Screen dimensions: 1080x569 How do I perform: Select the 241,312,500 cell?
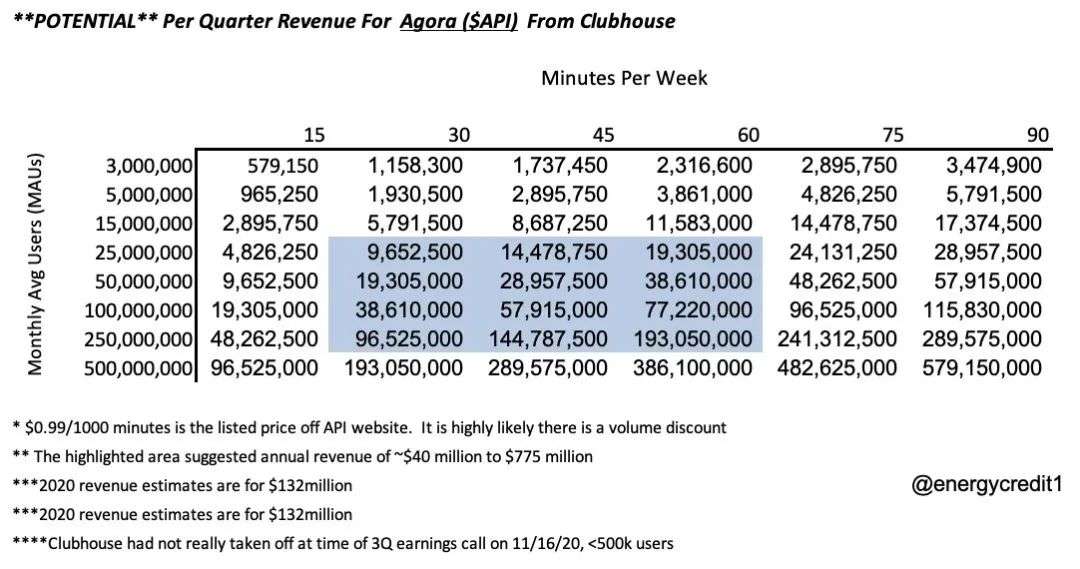838,340
